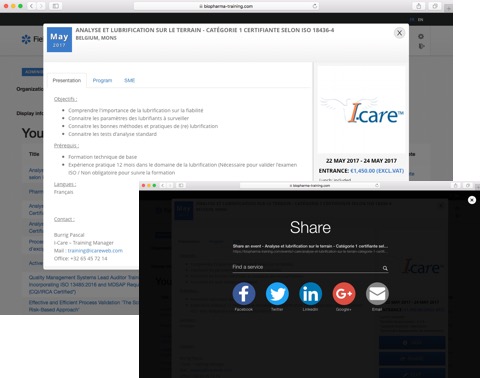Click the Share an event title text
480x378 pixels.
[310, 246]
